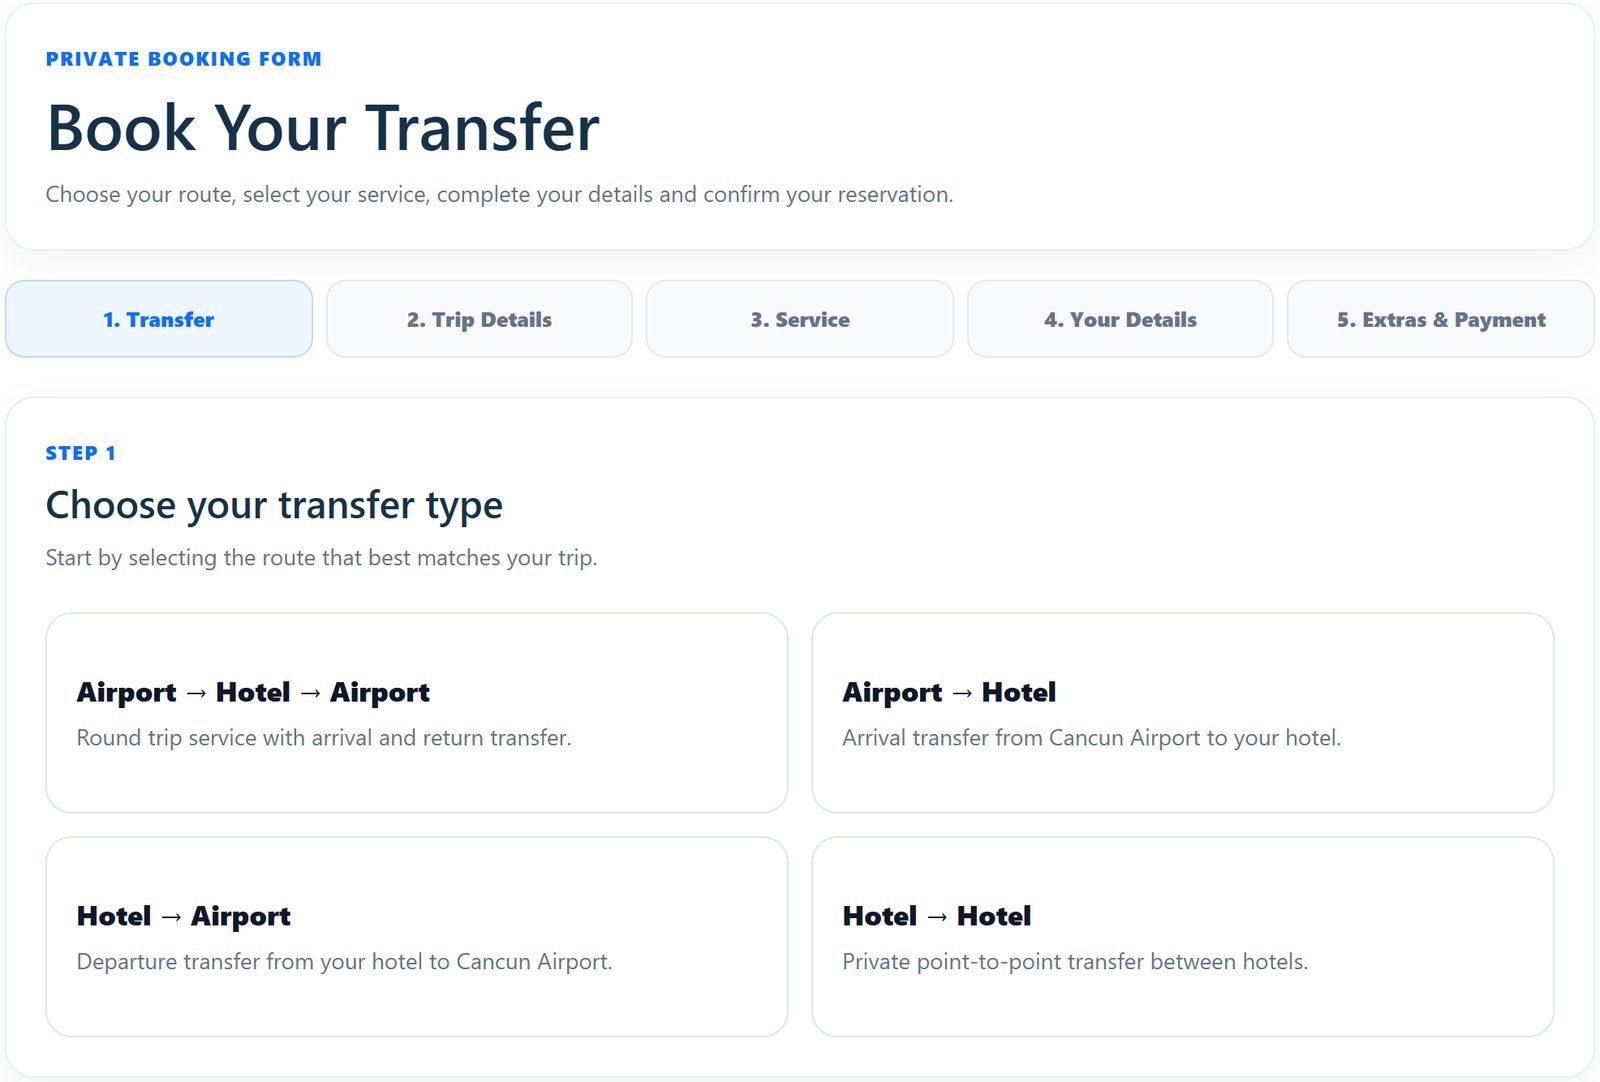Click the round trip service description text
Image resolution: width=1600 pixels, height=1082 pixels.
pos(324,738)
